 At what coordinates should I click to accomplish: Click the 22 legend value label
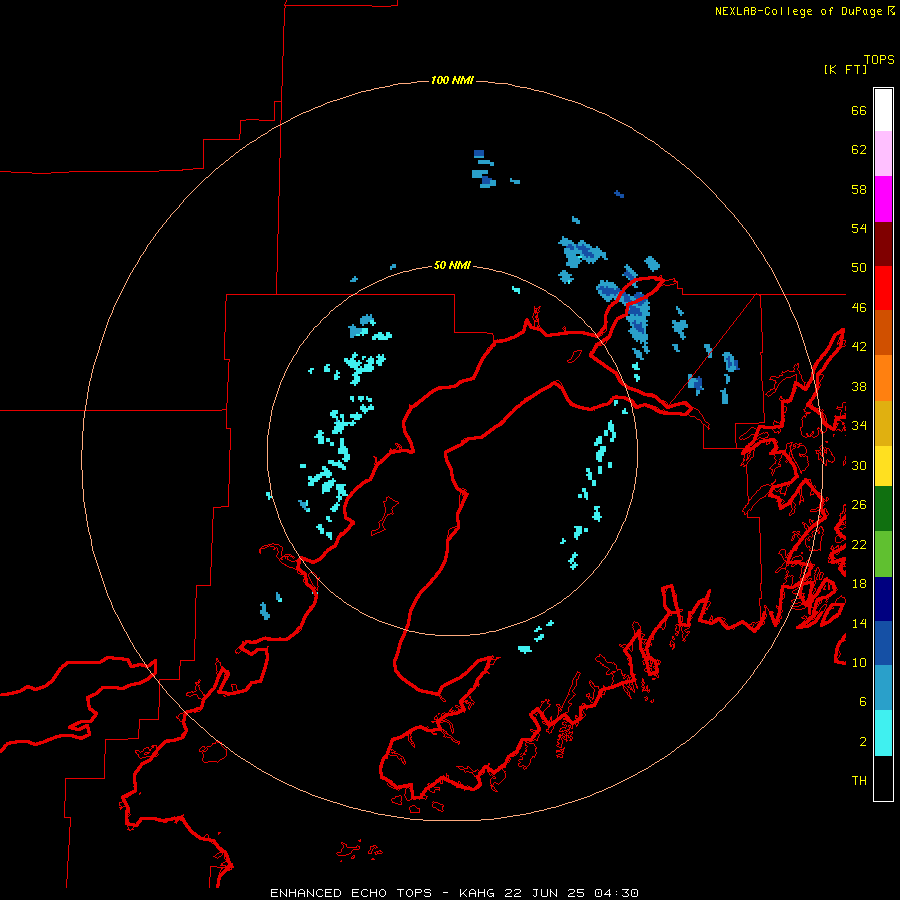859,544
